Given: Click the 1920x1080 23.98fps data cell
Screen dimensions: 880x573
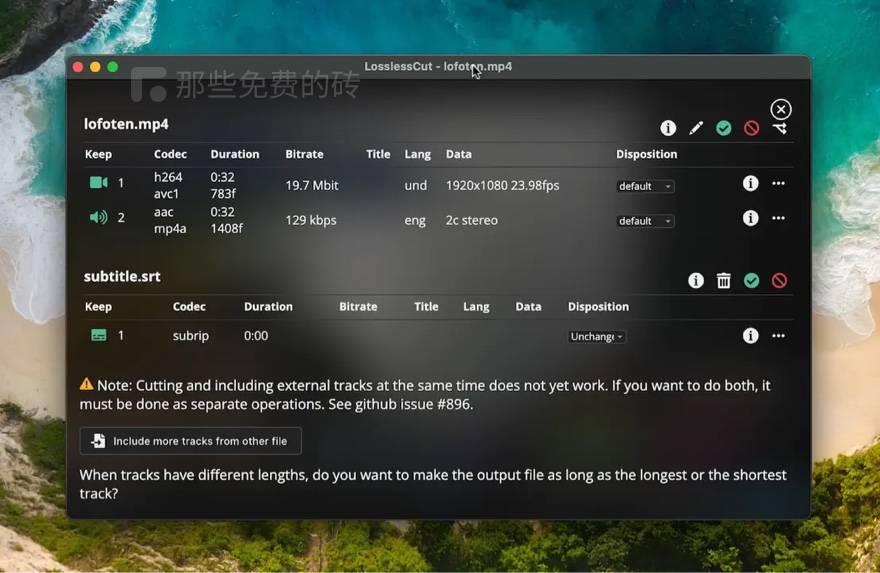Looking at the screenshot, I should pos(502,185).
